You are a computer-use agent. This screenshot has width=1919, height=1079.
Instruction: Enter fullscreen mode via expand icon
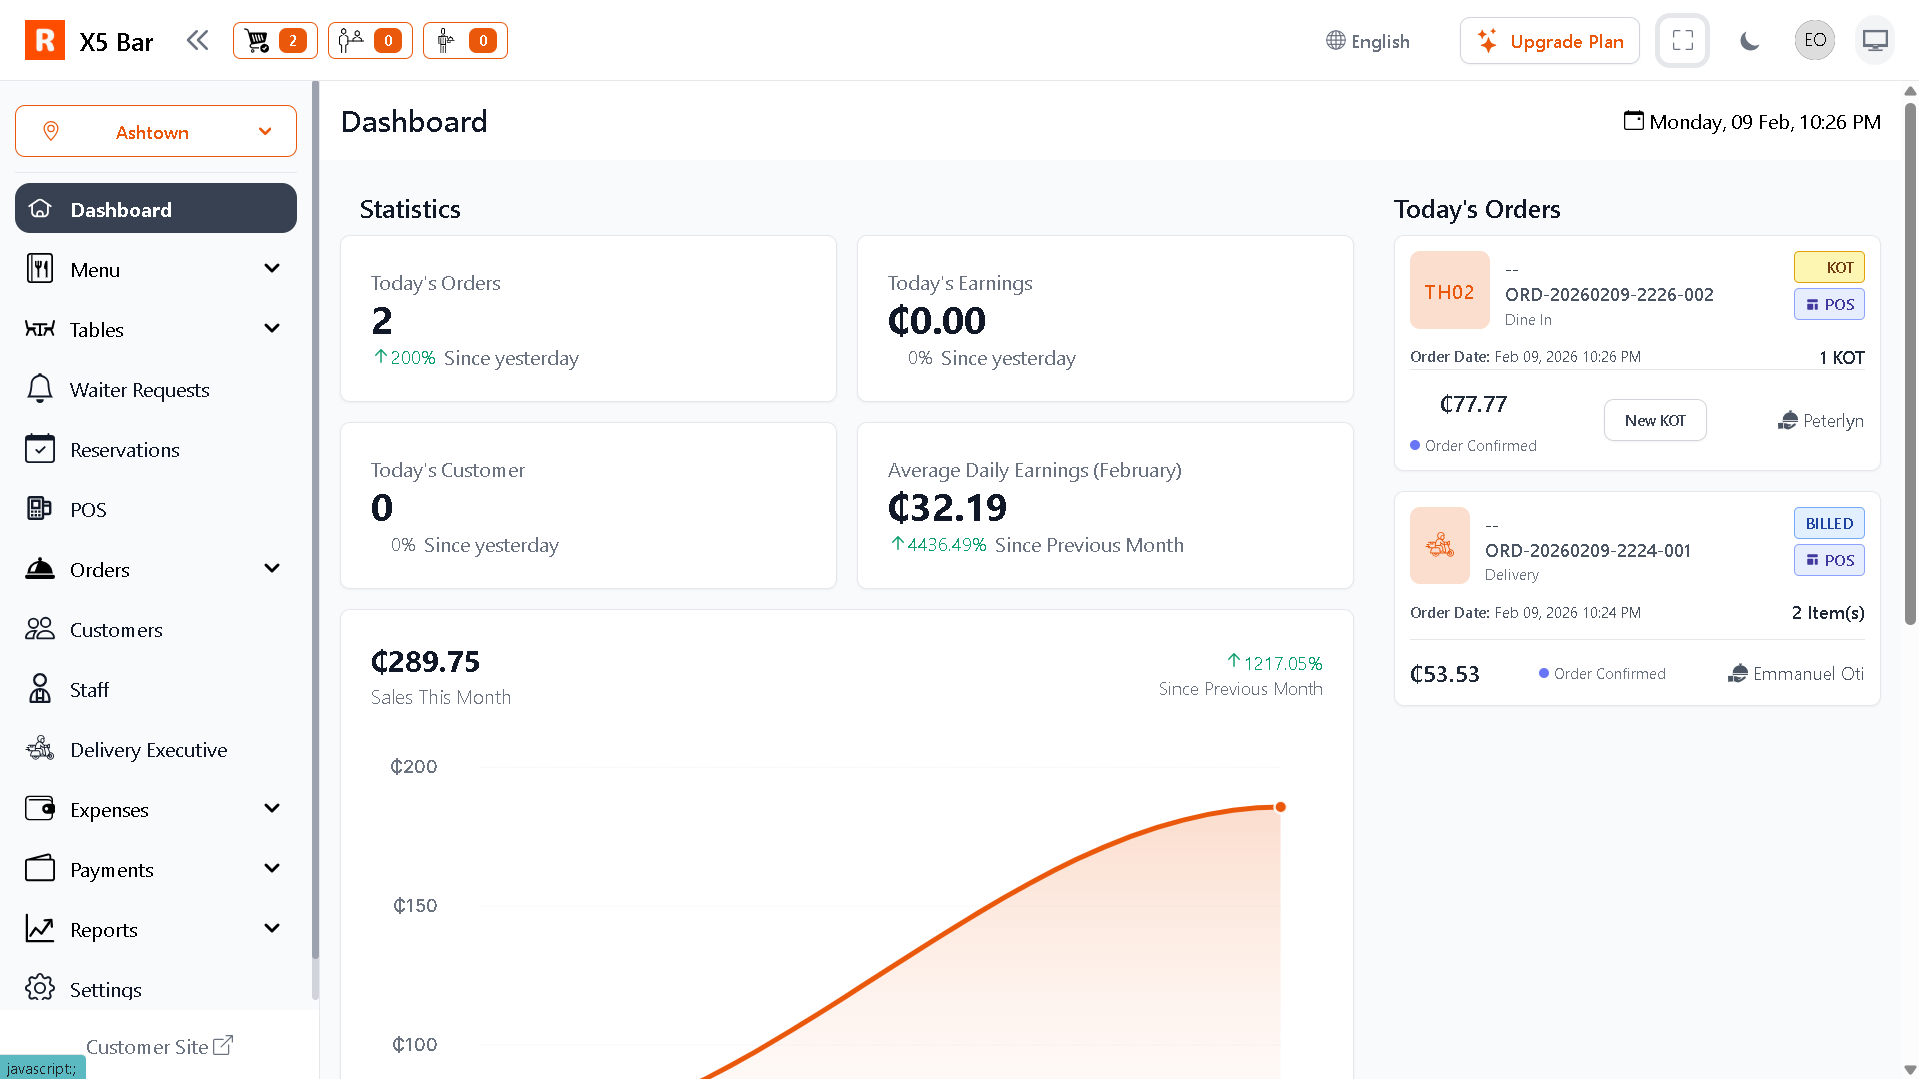point(1682,41)
